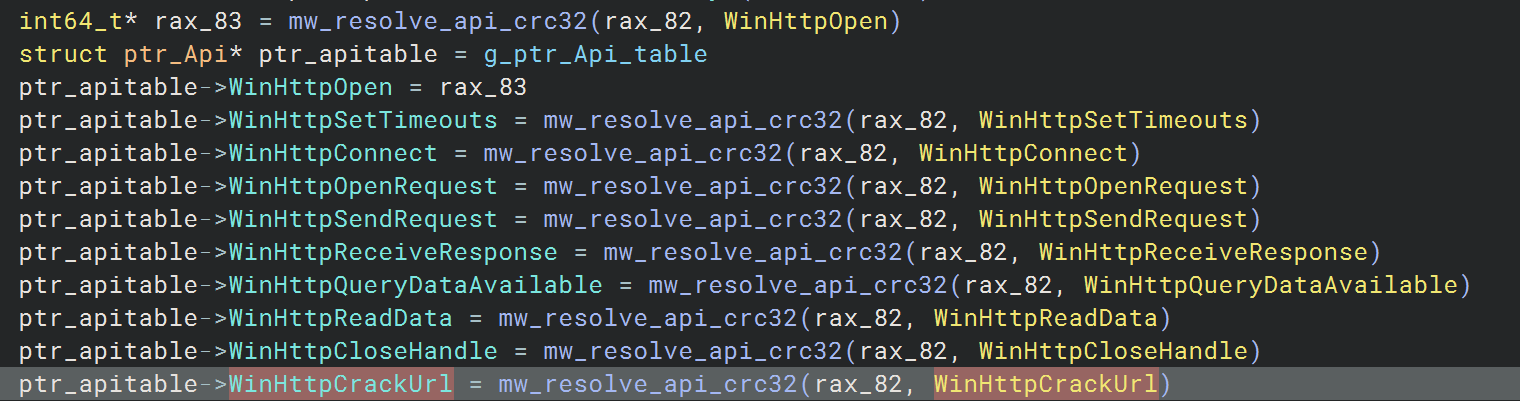Select the WinHttpSendRequest struct field
The height and width of the screenshot is (401, 1520).
(x=363, y=219)
